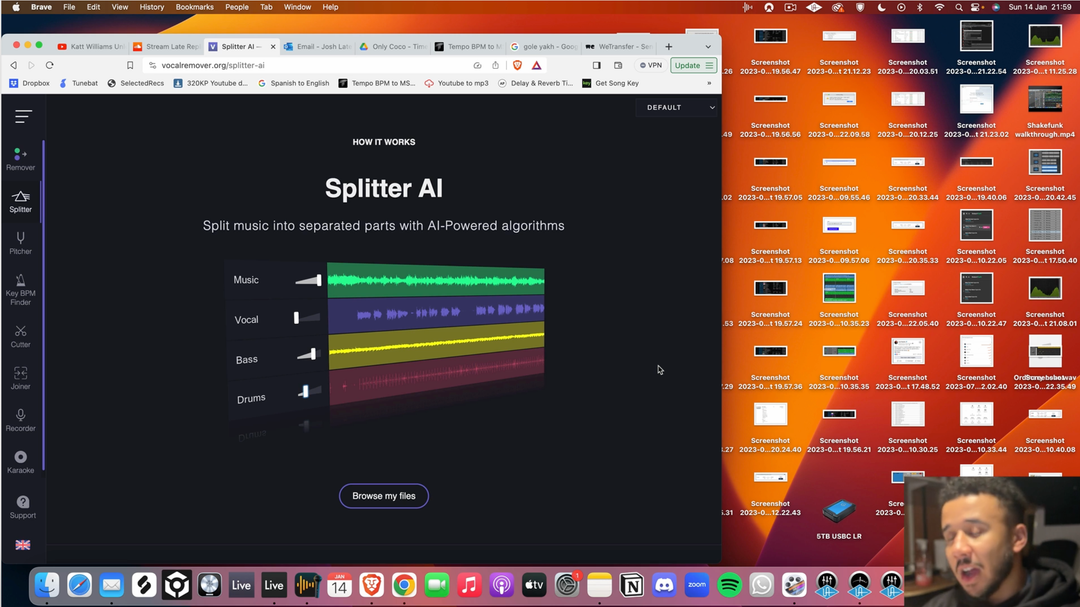The height and width of the screenshot is (607, 1080).
Task: Open the Karaoke tool
Action: 20,461
